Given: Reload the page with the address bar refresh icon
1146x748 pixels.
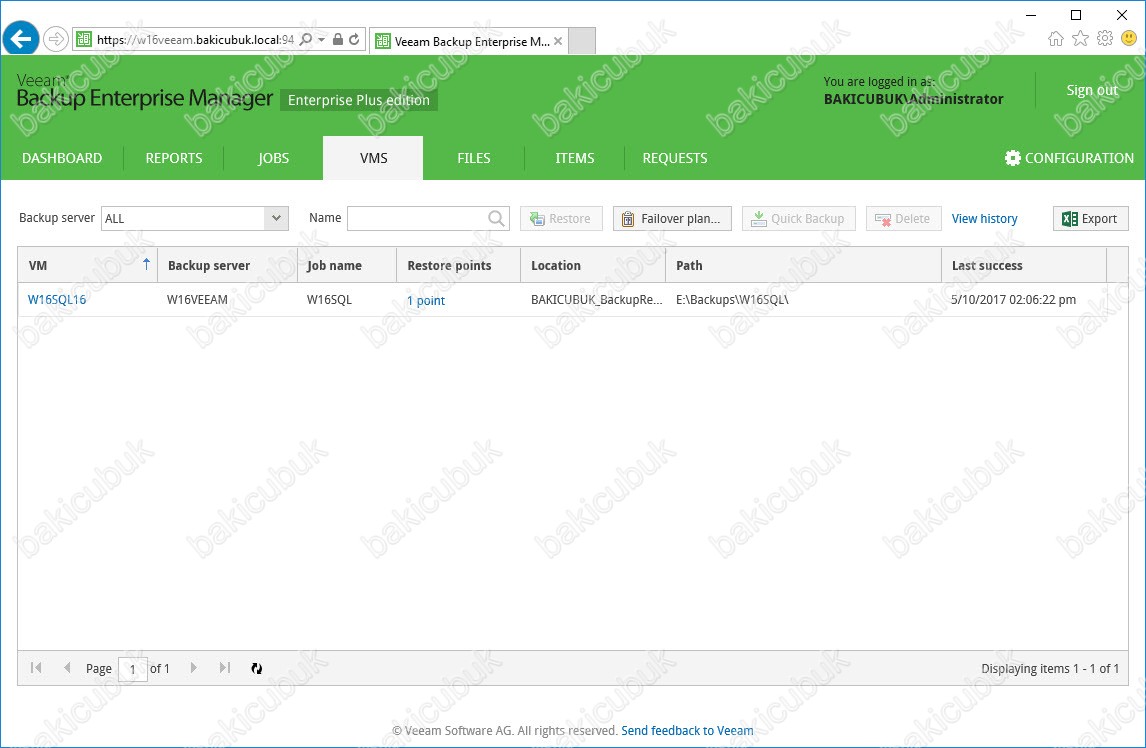Looking at the screenshot, I should click(354, 39).
